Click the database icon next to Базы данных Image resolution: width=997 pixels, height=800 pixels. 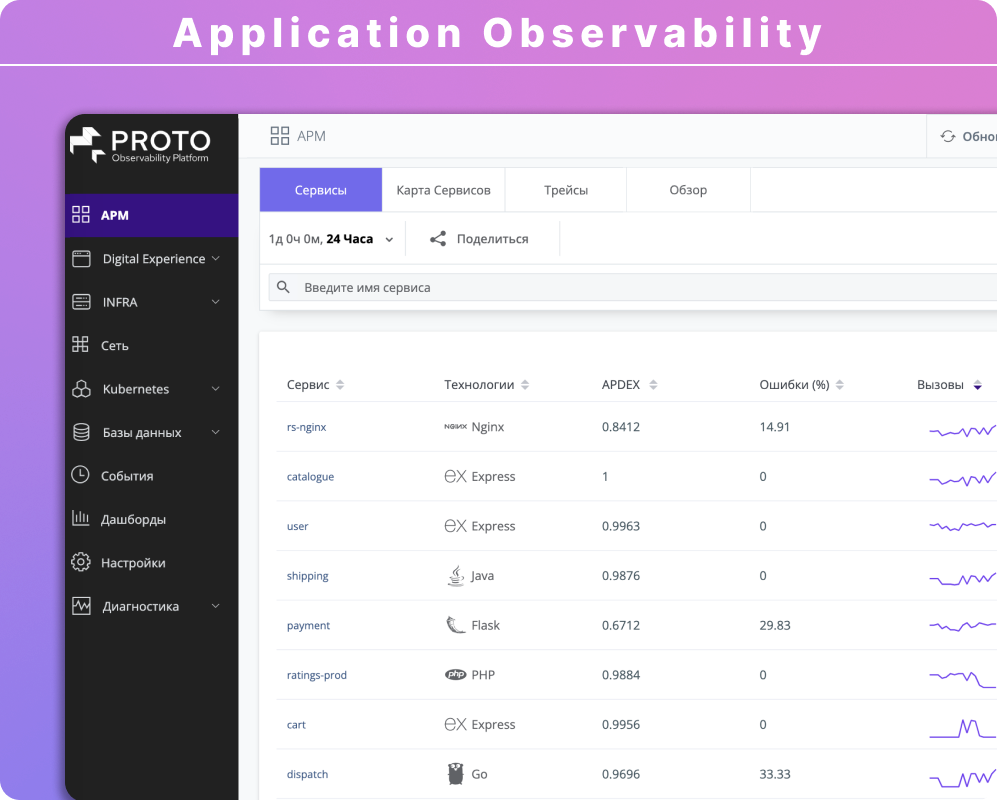click(80, 432)
